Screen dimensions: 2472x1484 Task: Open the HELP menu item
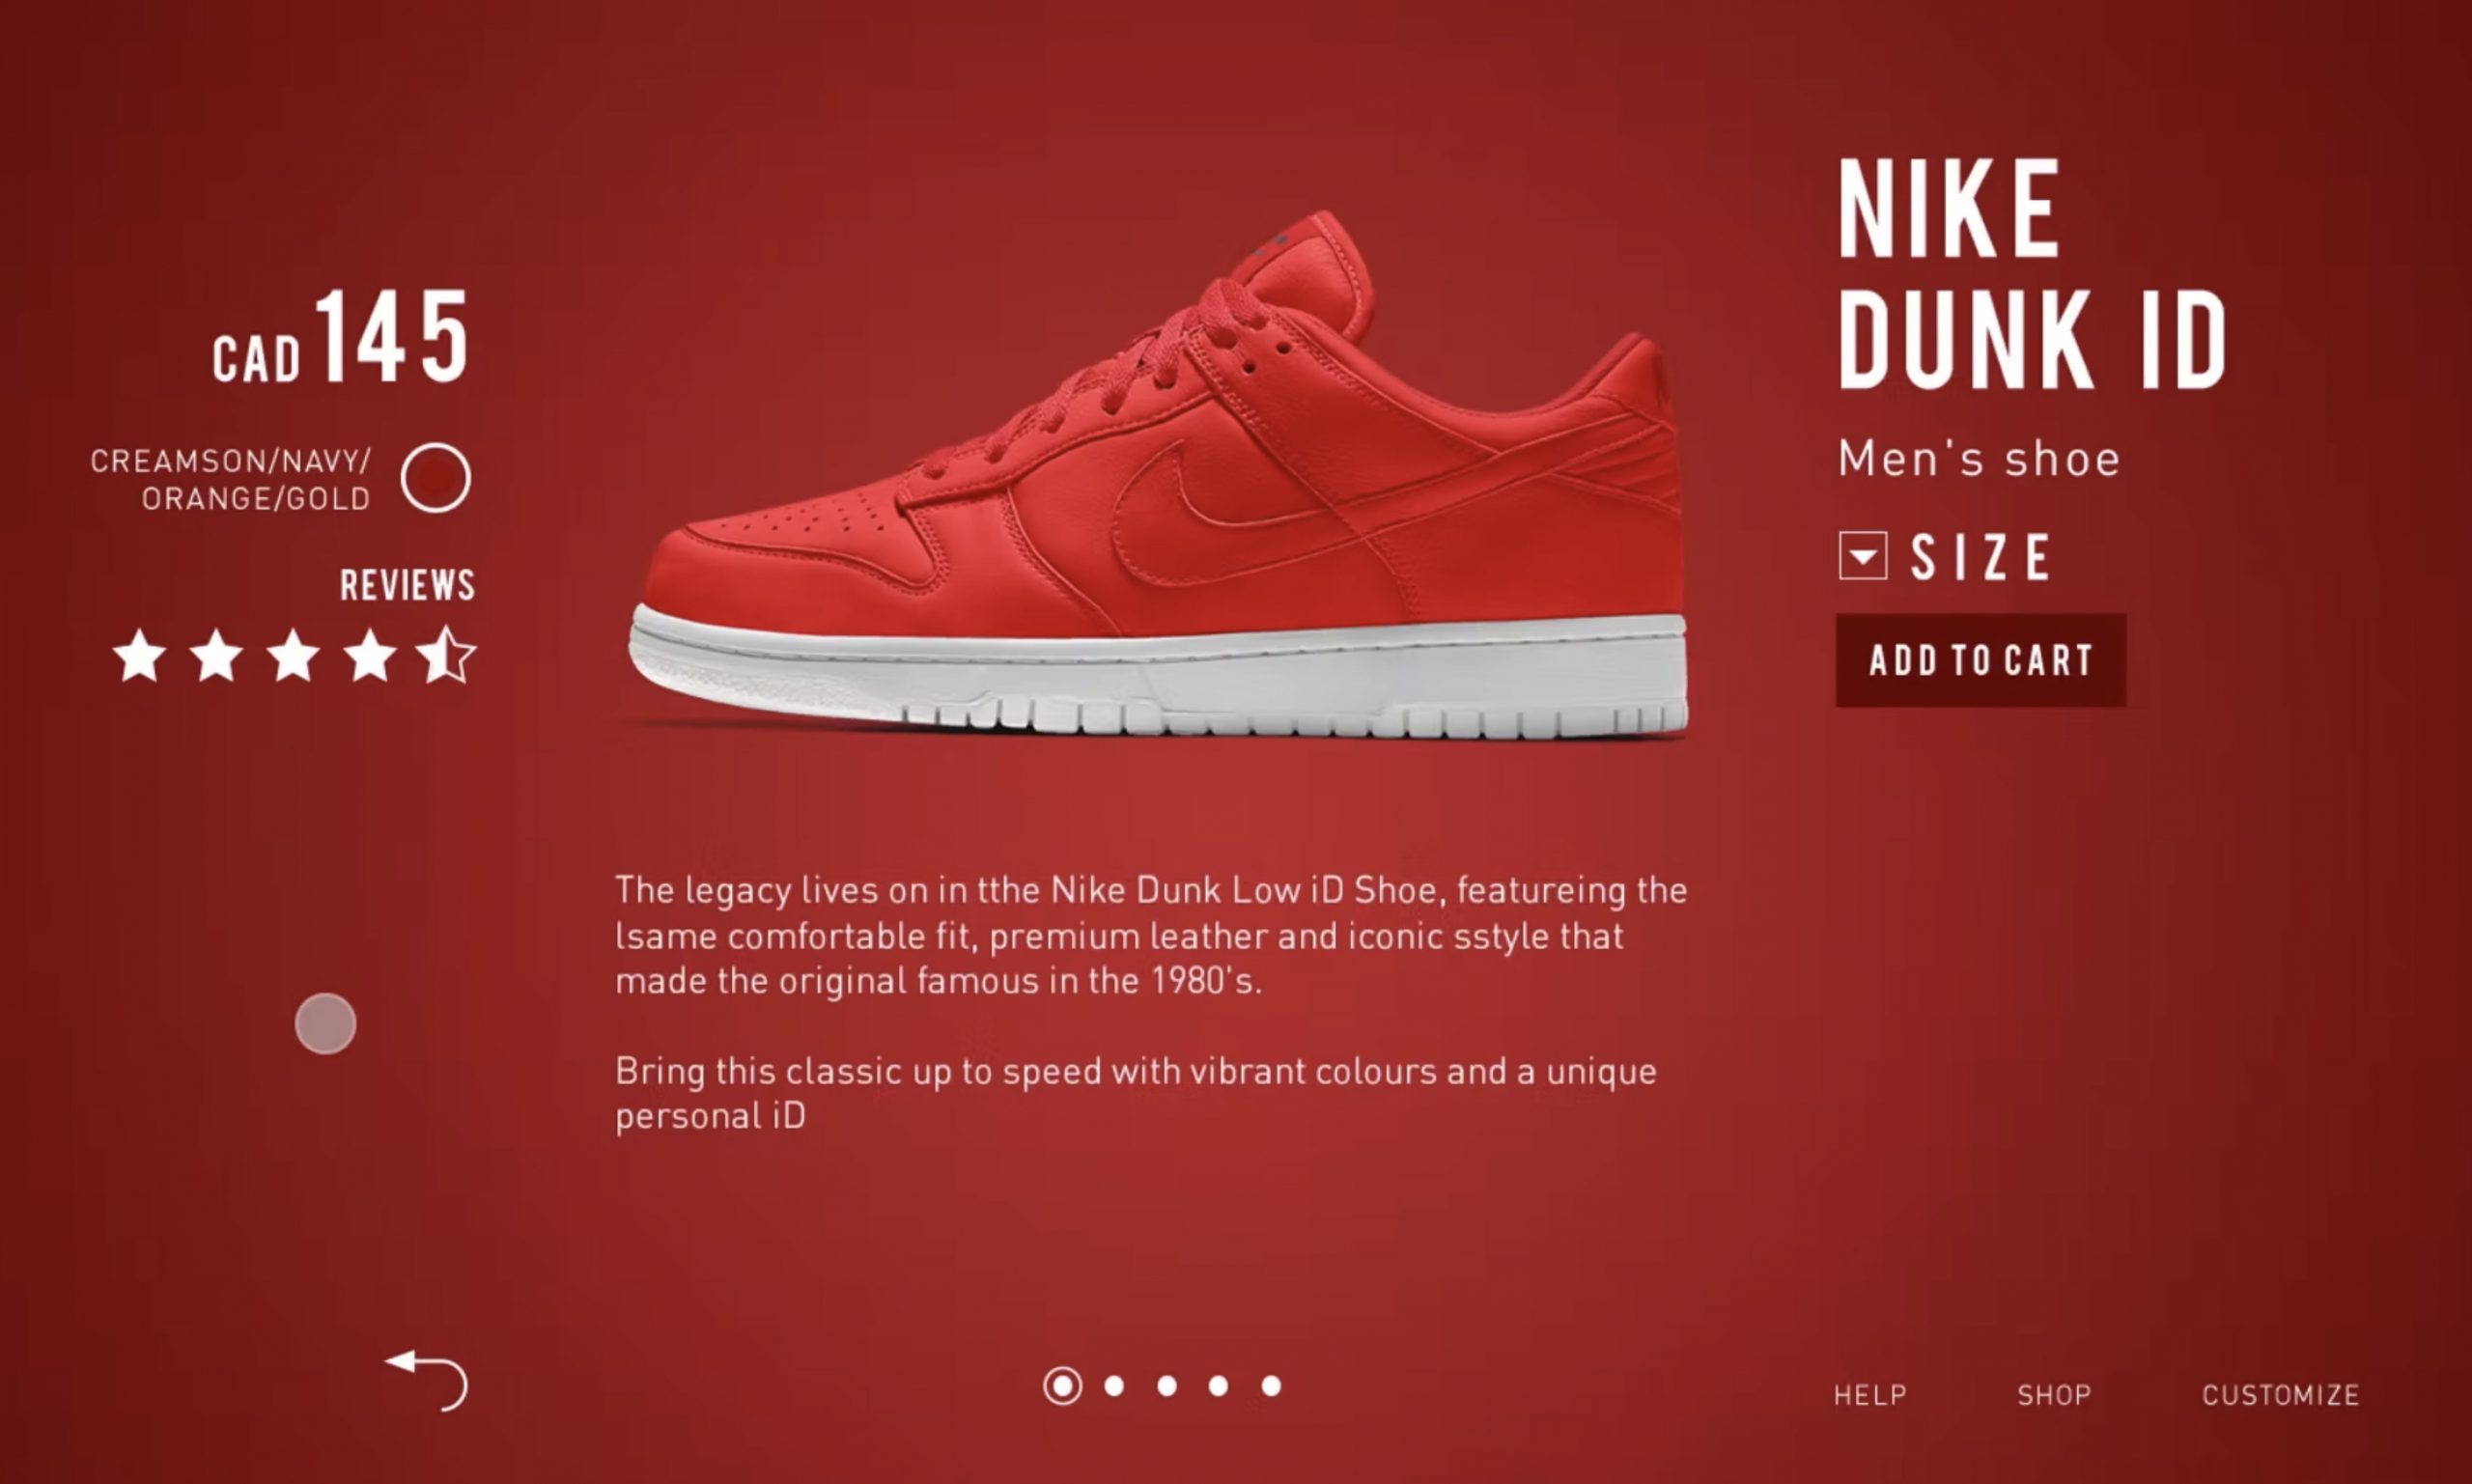point(1870,1395)
